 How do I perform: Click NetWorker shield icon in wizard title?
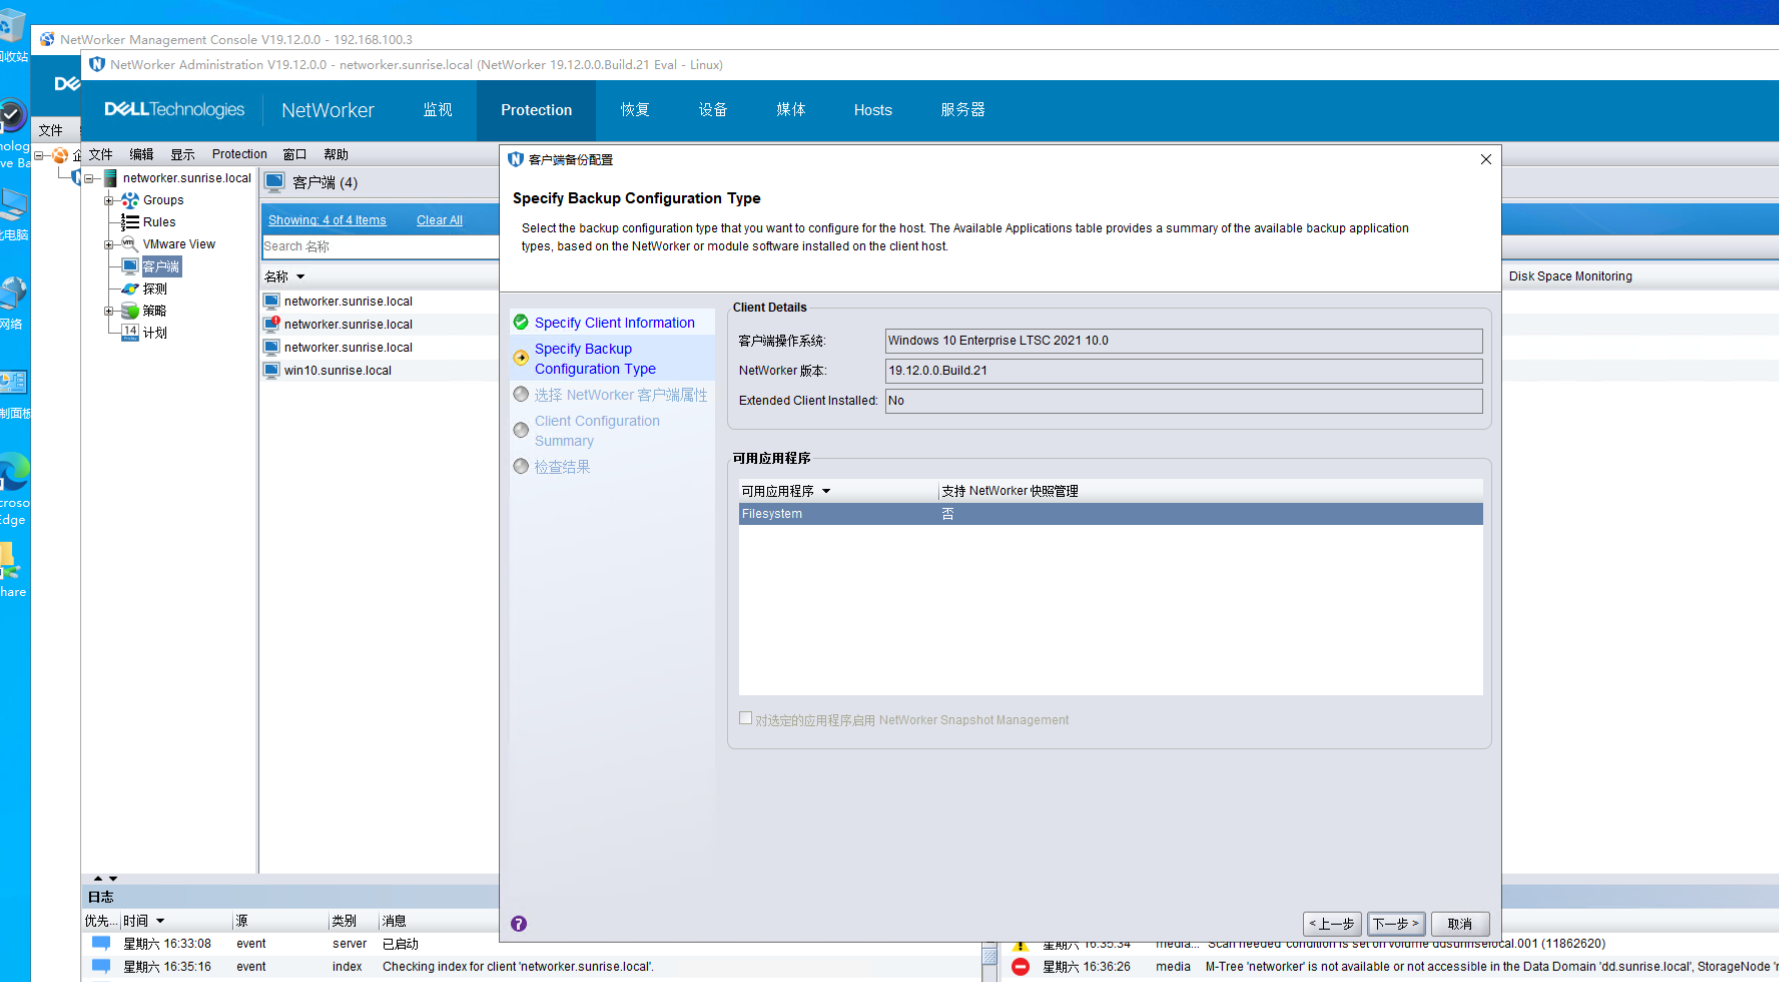point(516,159)
